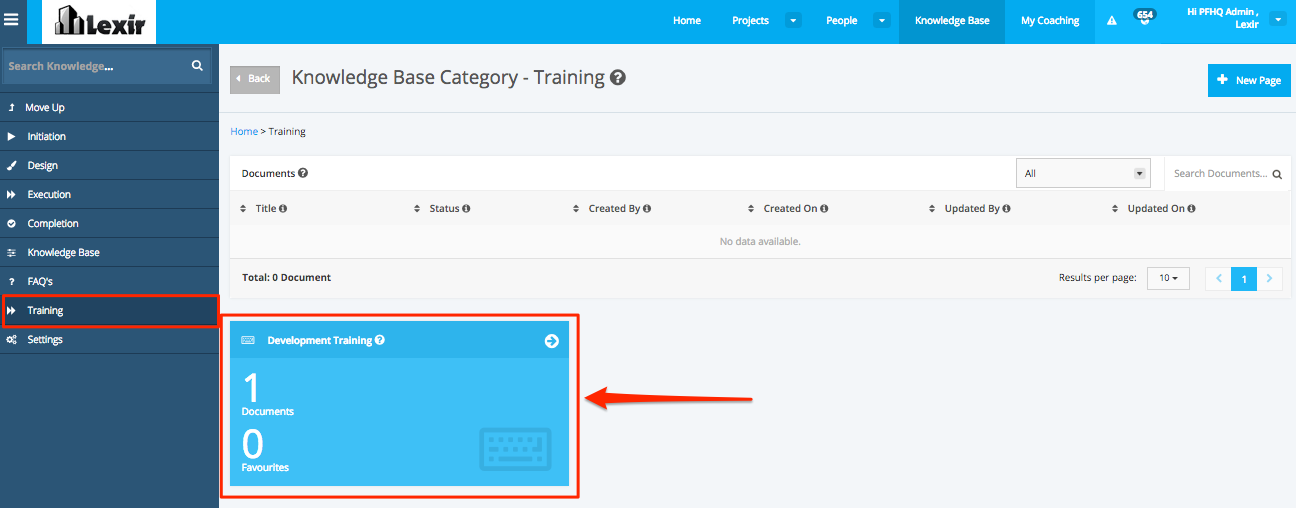Open the alert warning triangle icon

pyautogui.click(x=1112, y=20)
